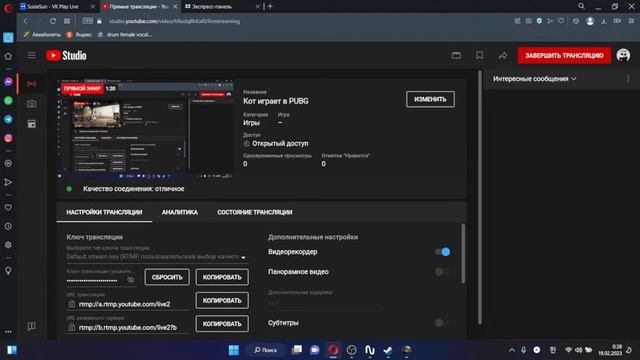Toggle the Видеорекордер switch
The height and width of the screenshot is (360, 640).
click(442, 252)
